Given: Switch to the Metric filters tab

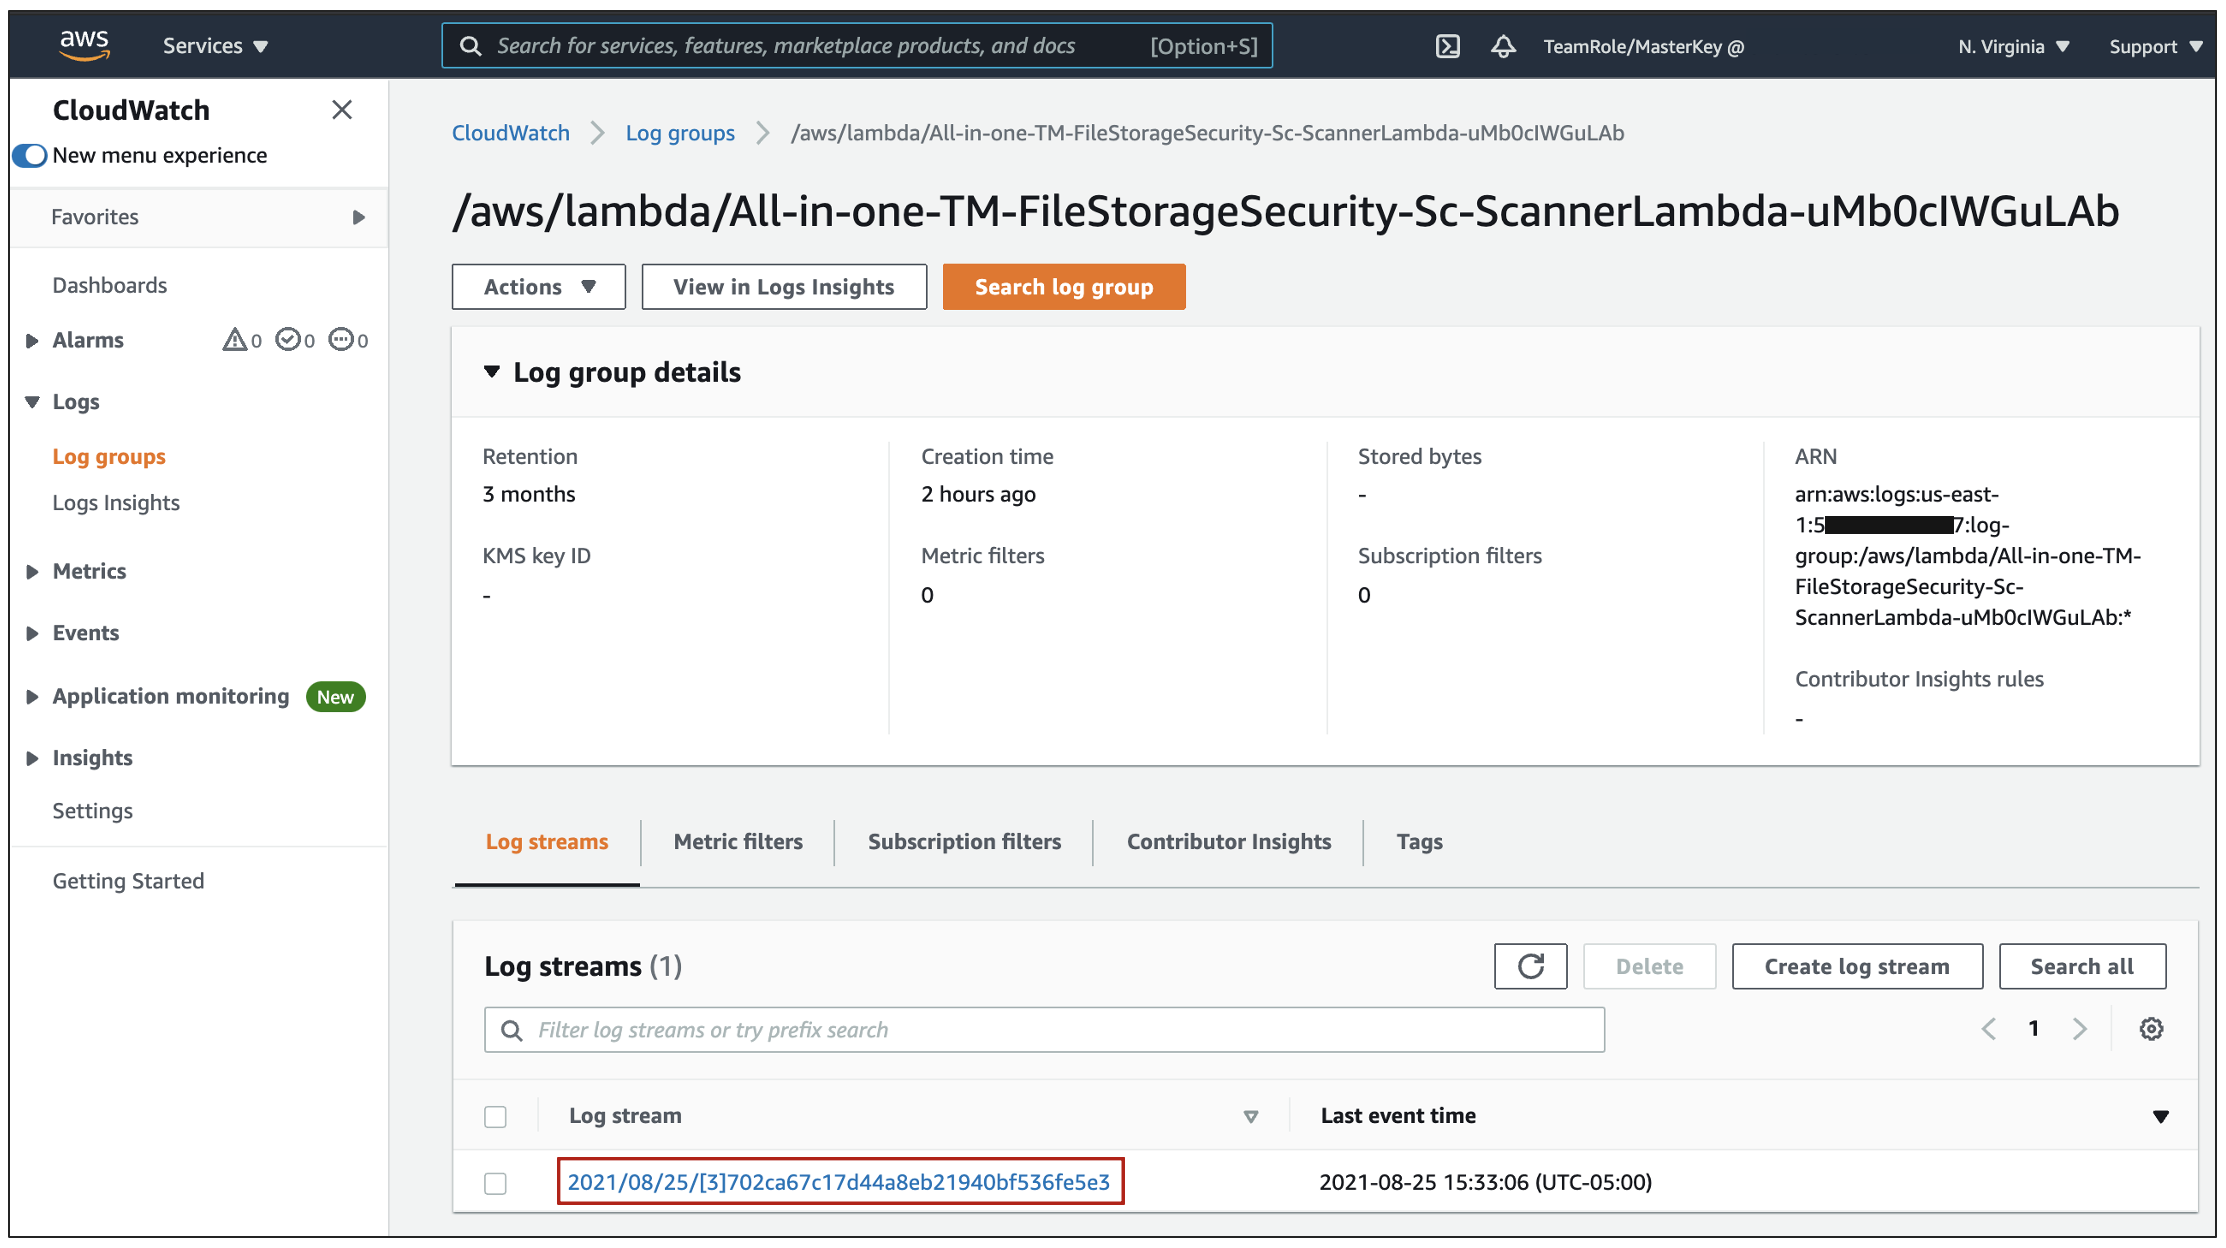Looking at the screenshot, I should (738, 842).
